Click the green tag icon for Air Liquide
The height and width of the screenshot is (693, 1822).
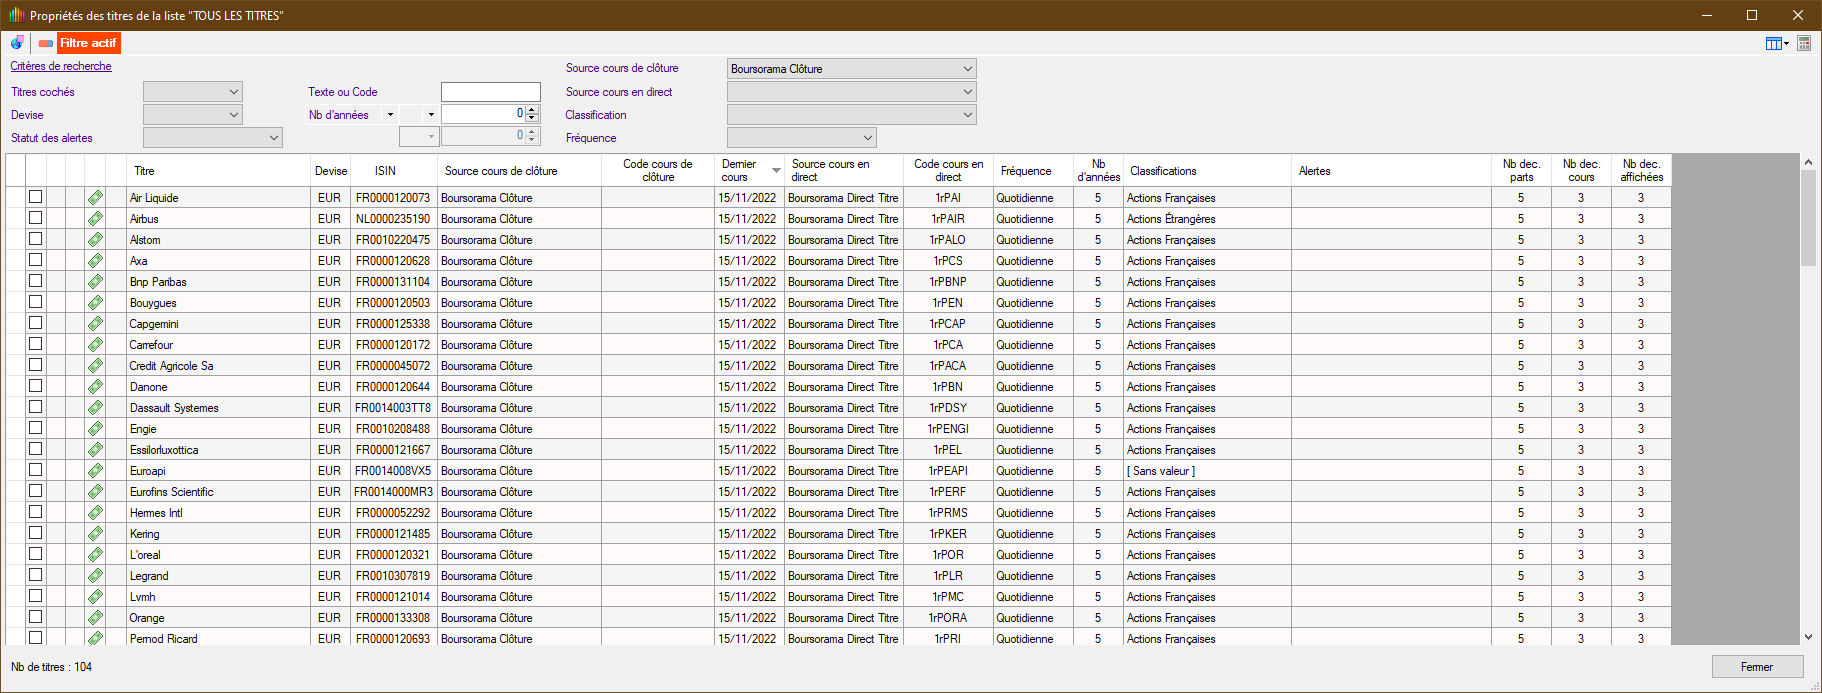[x=95, y=198]
